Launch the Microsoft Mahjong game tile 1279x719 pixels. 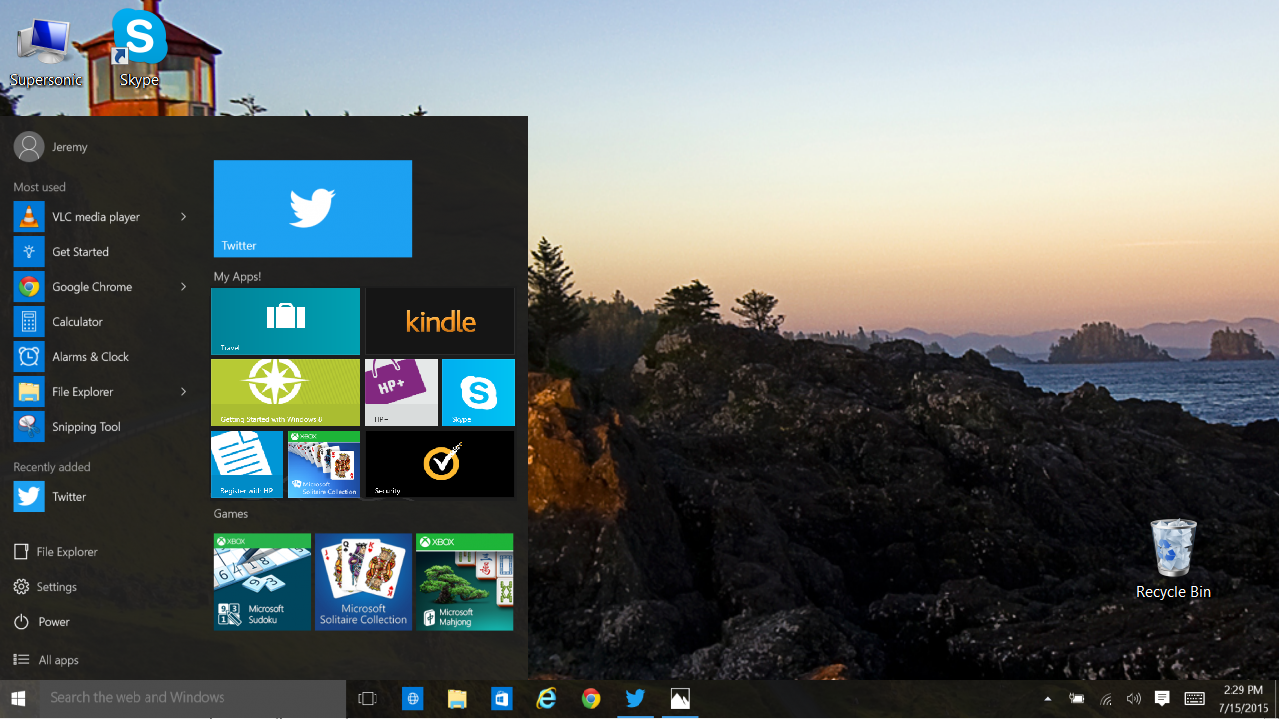tap(465, 582)
